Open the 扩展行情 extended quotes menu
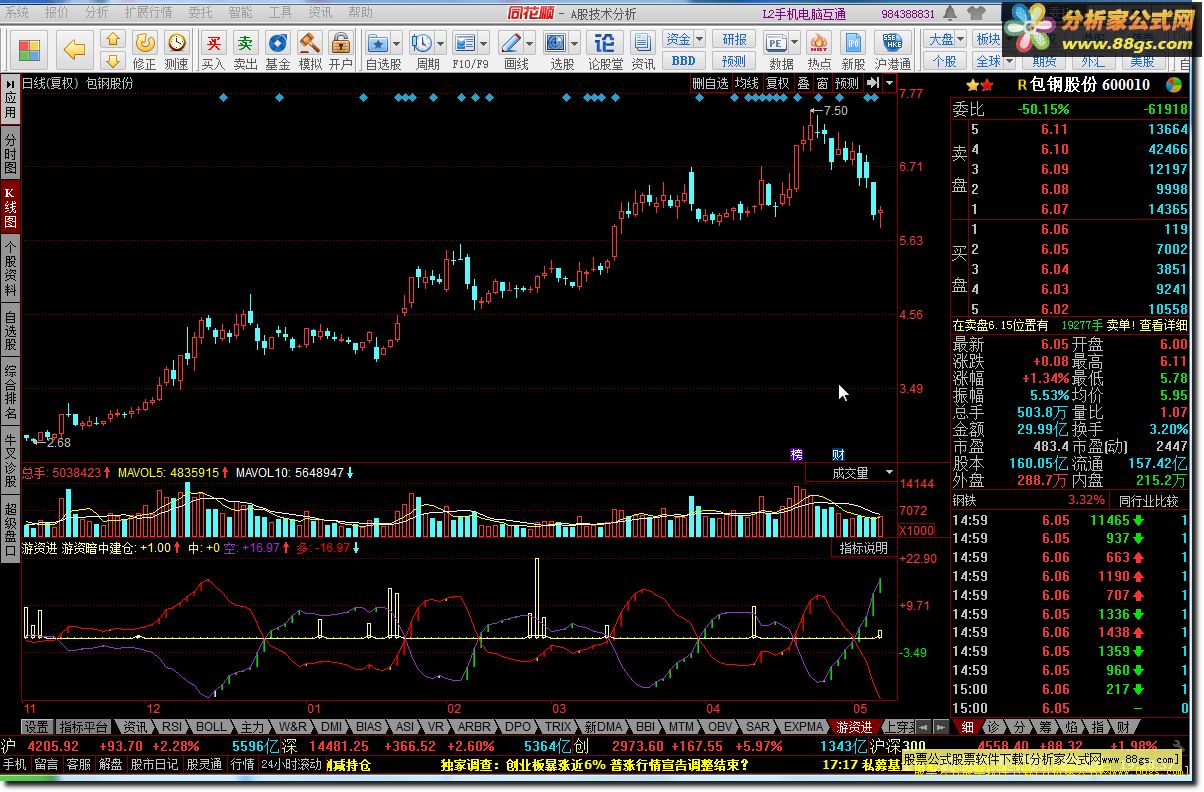The height and width of the screenshot is (792, 1204). (148, 13)
